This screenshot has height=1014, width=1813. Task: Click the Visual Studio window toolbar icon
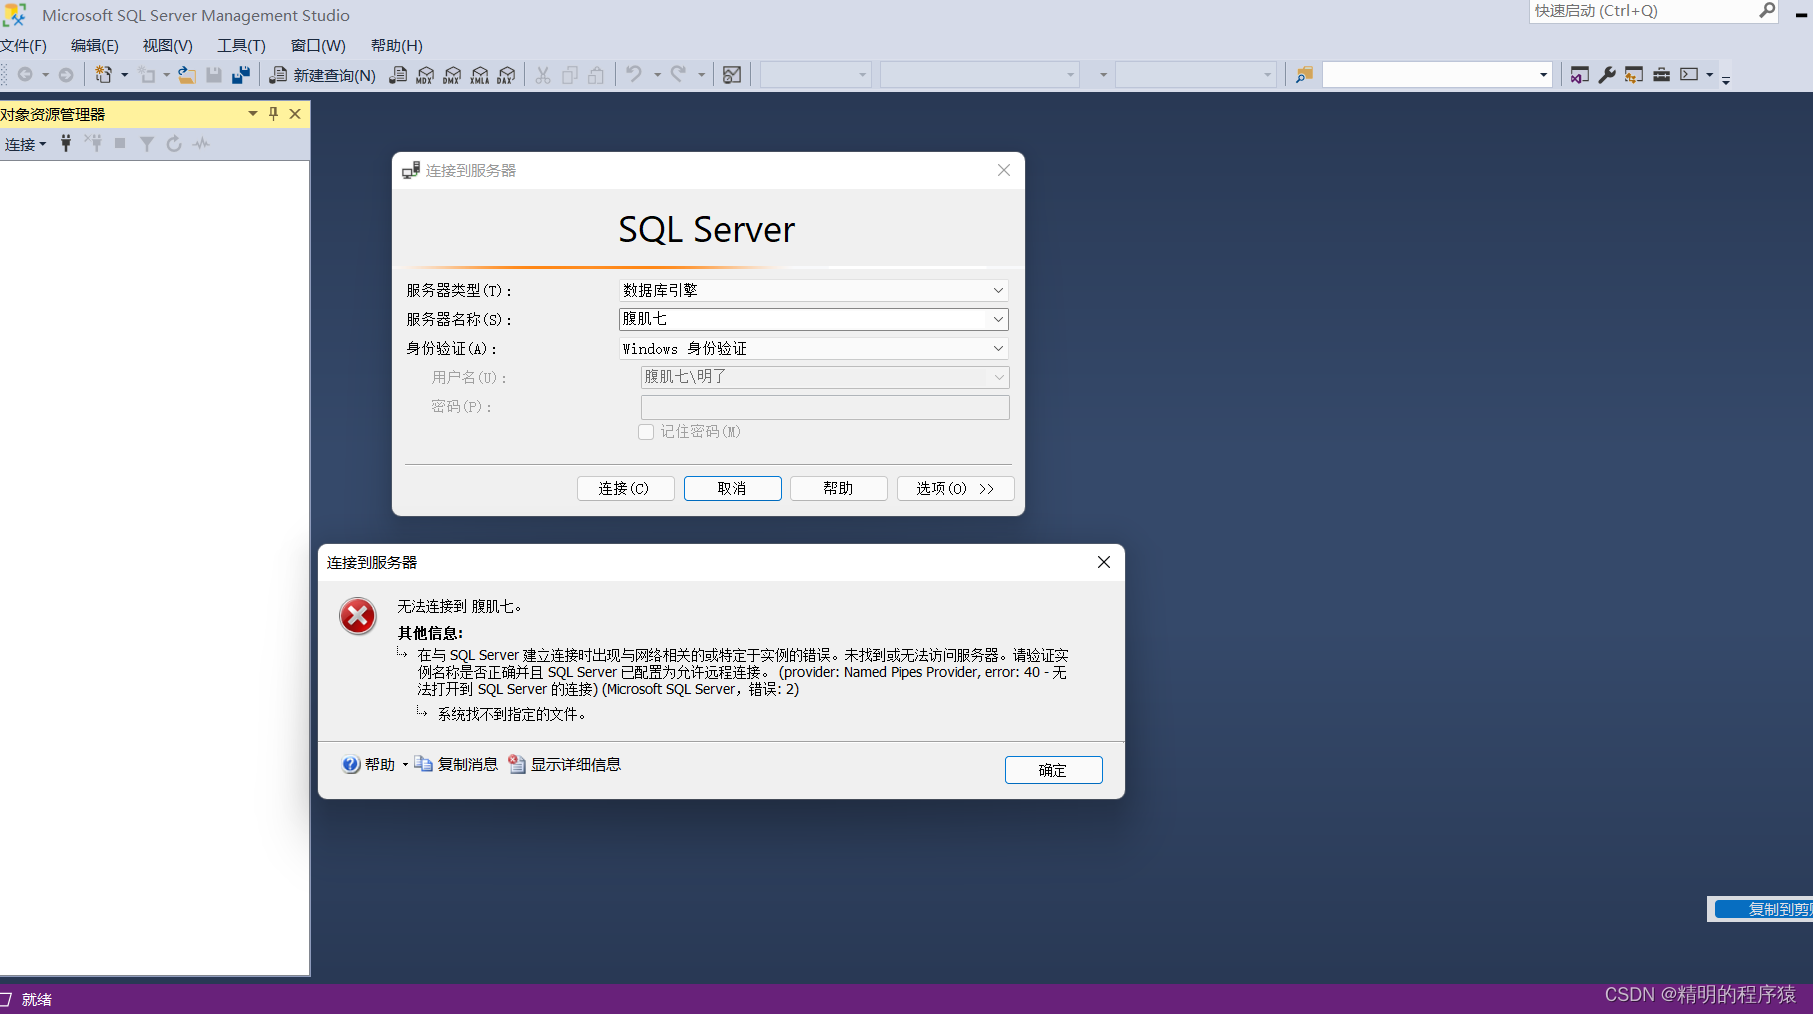click(x=1580, y=75)
